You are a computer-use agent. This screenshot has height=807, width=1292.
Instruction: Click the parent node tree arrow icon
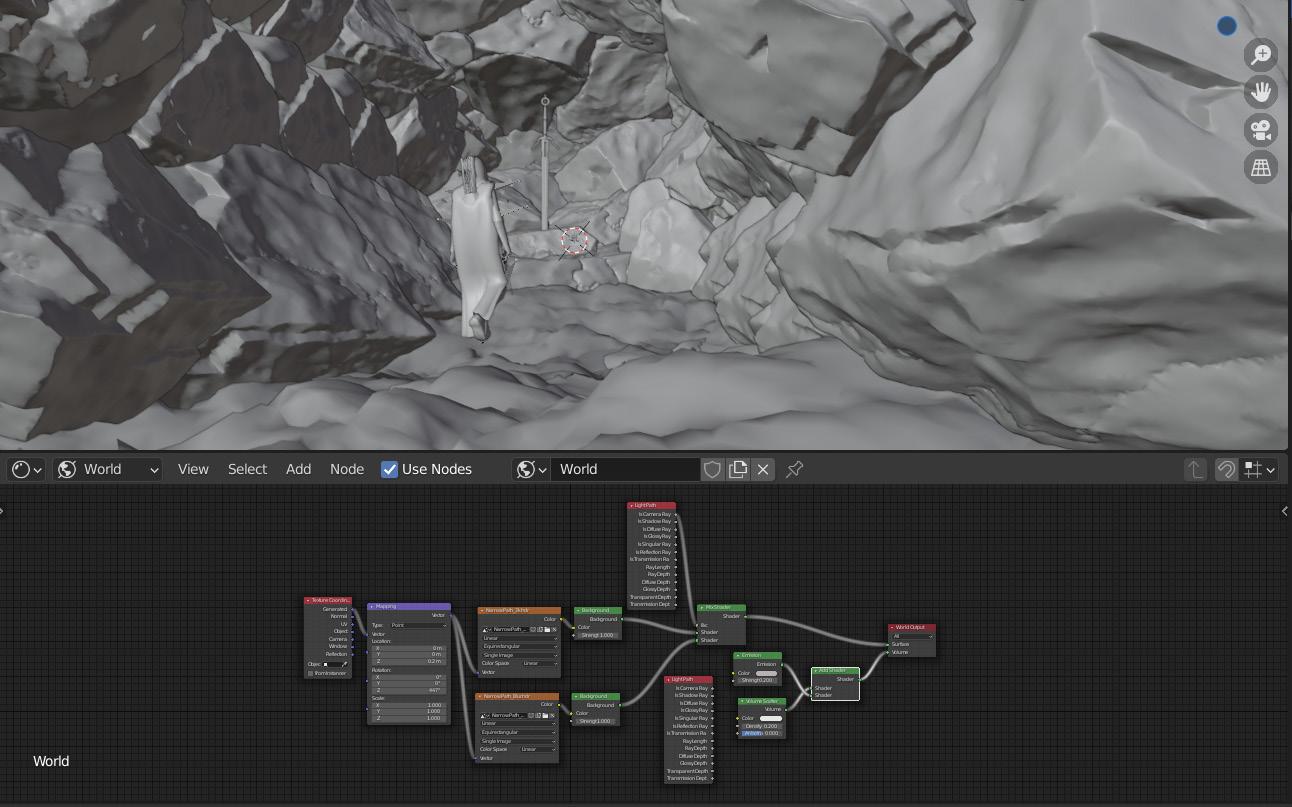(x=1195, y=469)
